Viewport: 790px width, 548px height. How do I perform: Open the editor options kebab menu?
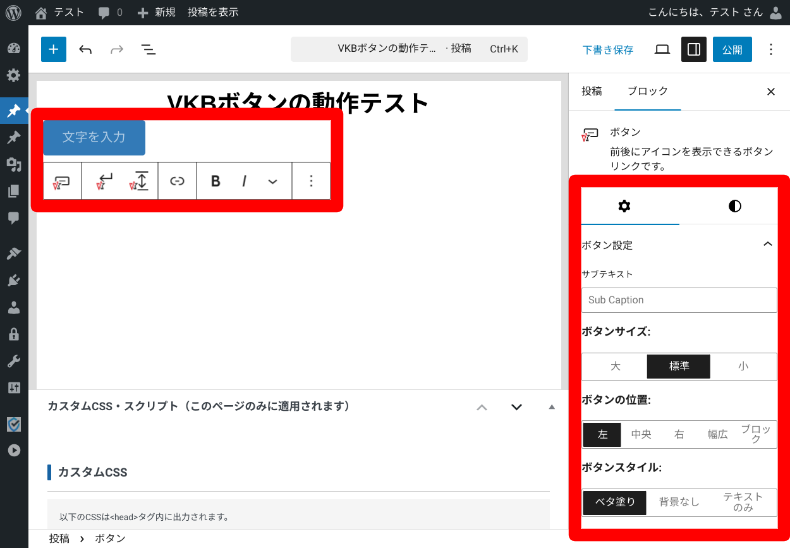point(771,49)
